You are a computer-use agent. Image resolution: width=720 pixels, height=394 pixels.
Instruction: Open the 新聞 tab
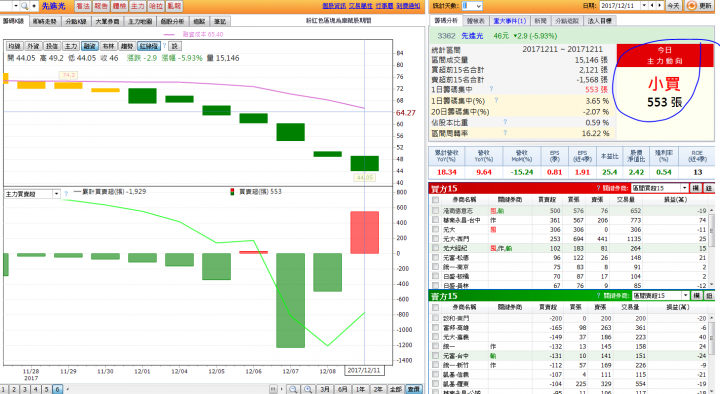point(540,21)
